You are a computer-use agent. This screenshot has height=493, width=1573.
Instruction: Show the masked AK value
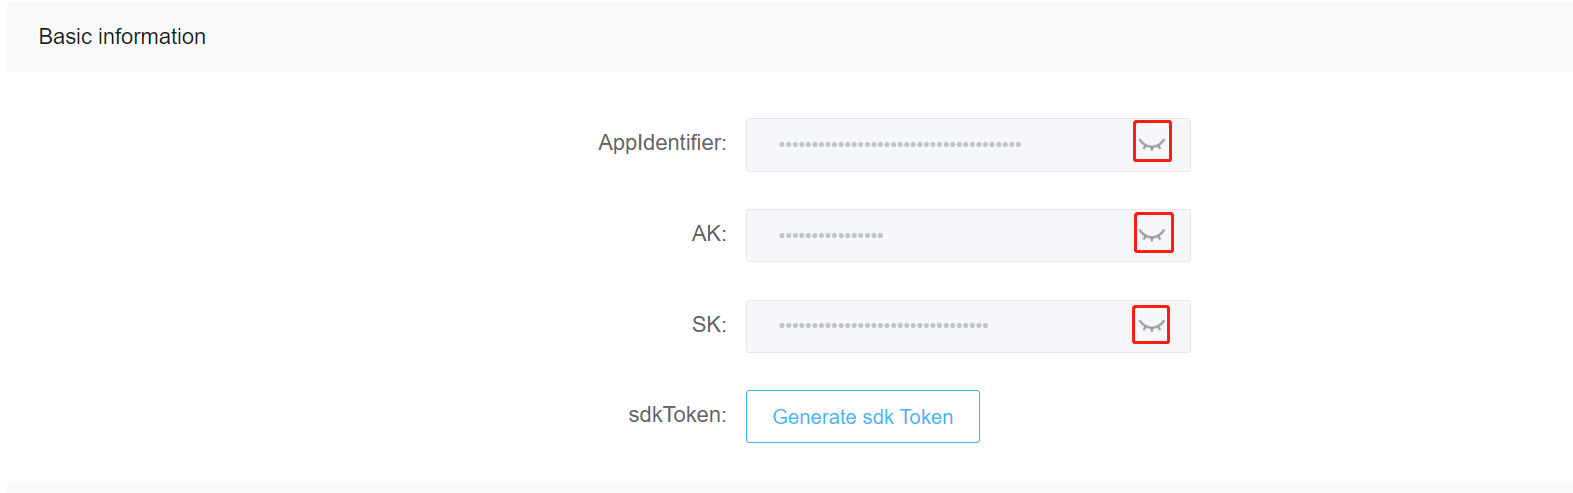pos(1152,235)
